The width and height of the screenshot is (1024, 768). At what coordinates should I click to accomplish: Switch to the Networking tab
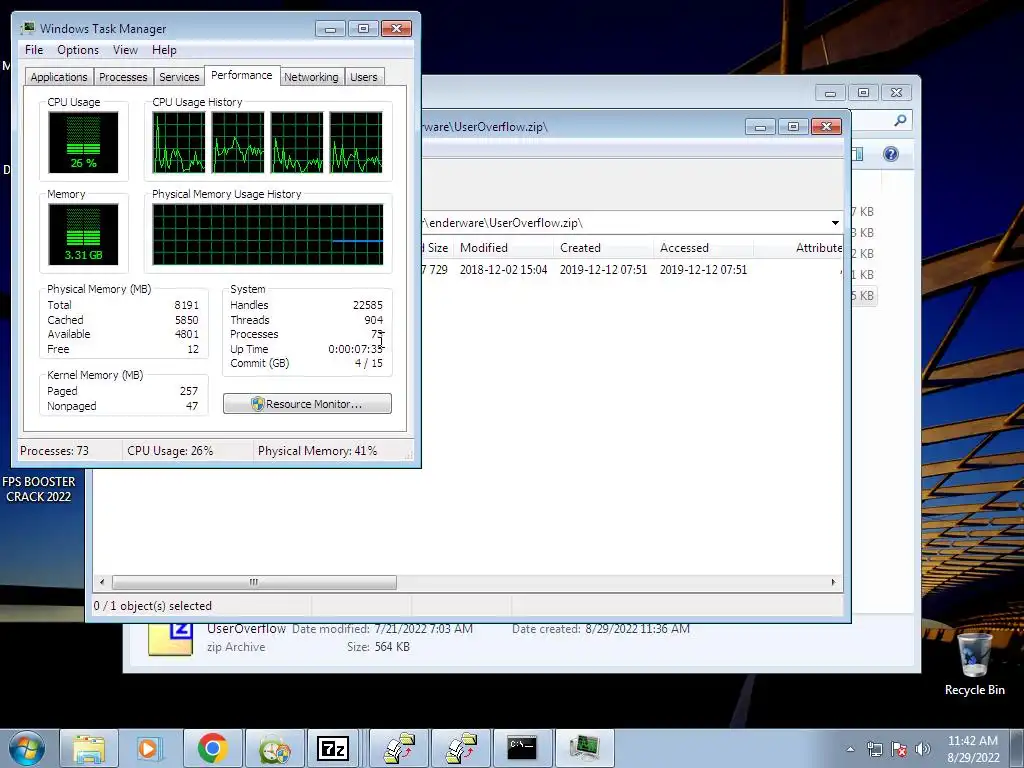[311, 77]
